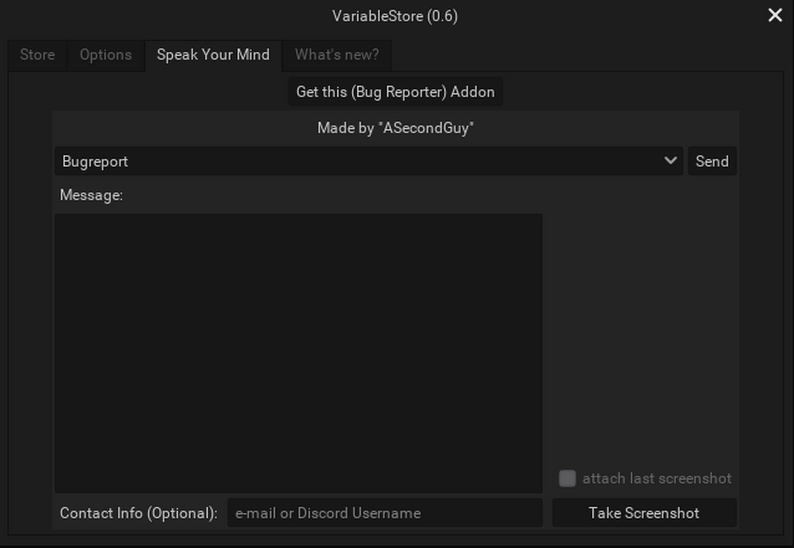Click the attach last screenshot label
This screenshot has height=548, width=794.
pyautogui.click(x=657, y=478)
